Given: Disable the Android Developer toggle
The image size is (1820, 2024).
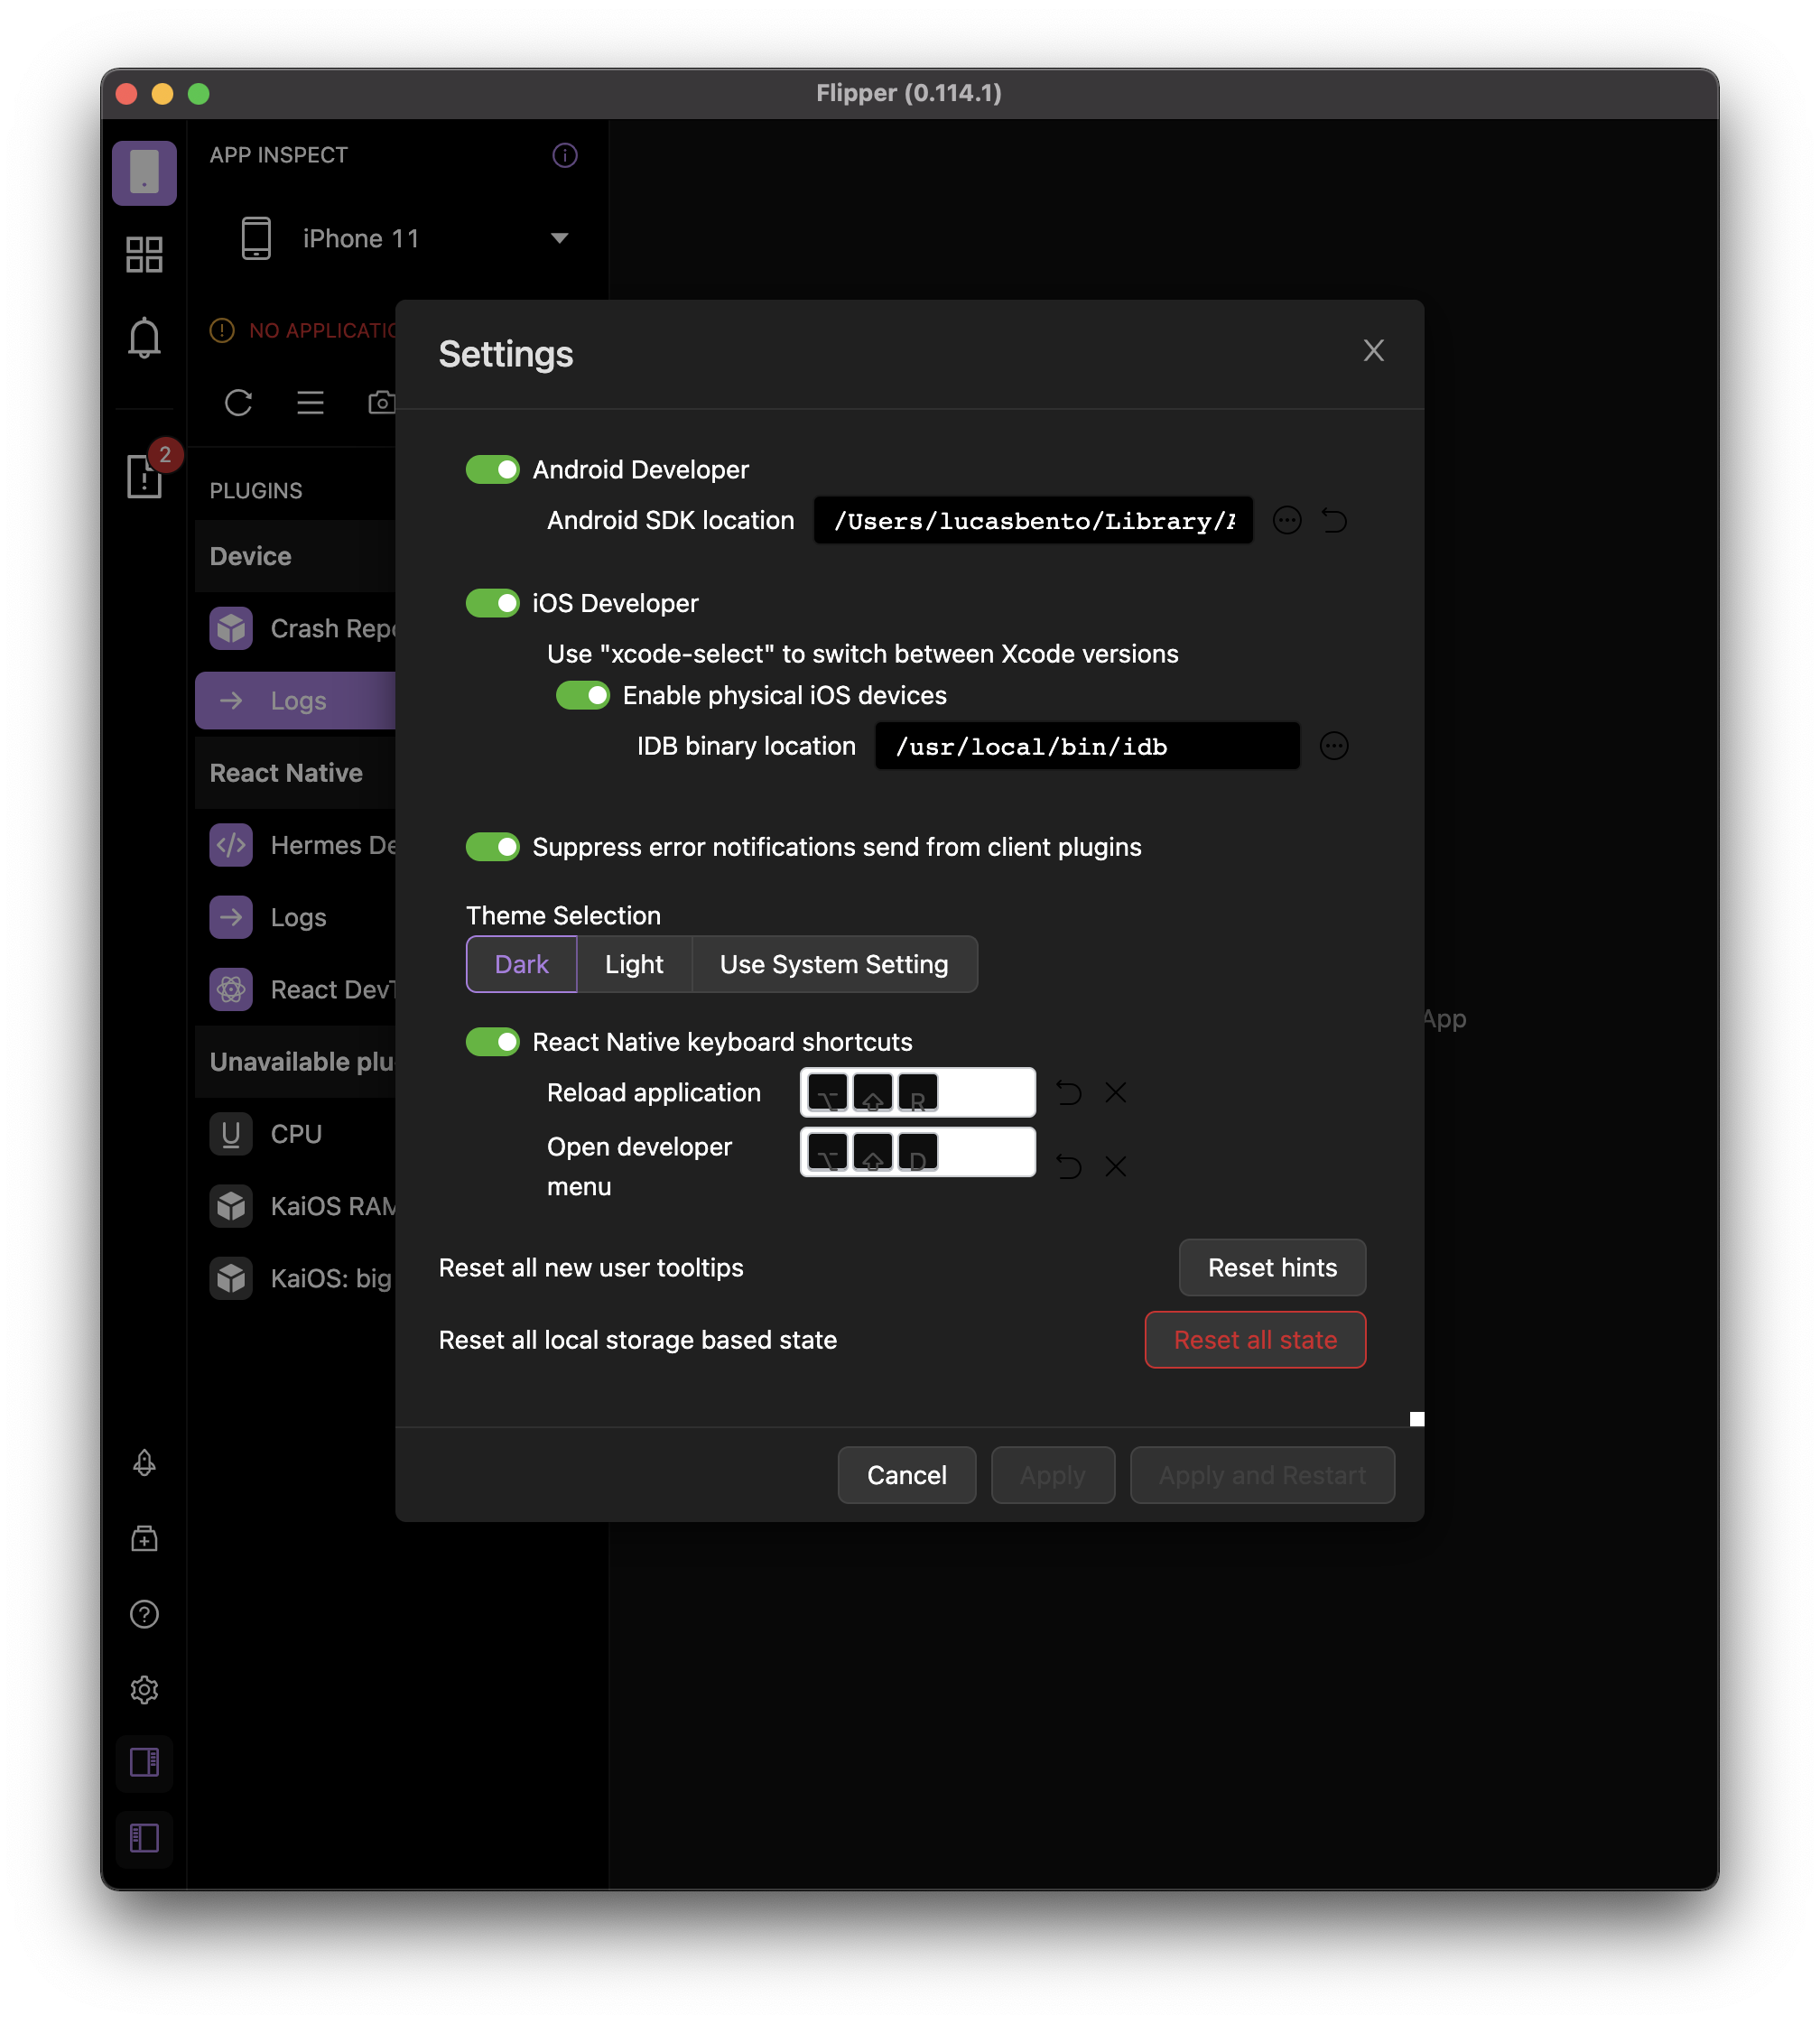Looking at the screenshot, I should (492, 469).
